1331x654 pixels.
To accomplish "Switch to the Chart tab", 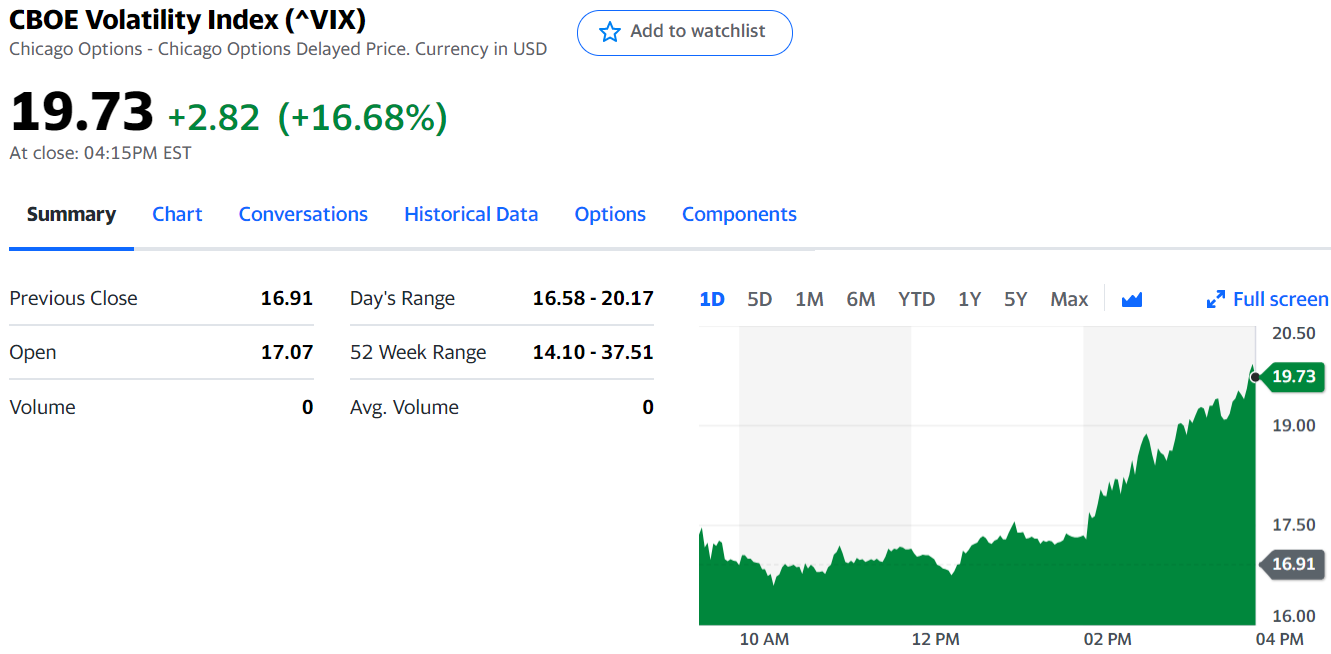I will point(177,214).
